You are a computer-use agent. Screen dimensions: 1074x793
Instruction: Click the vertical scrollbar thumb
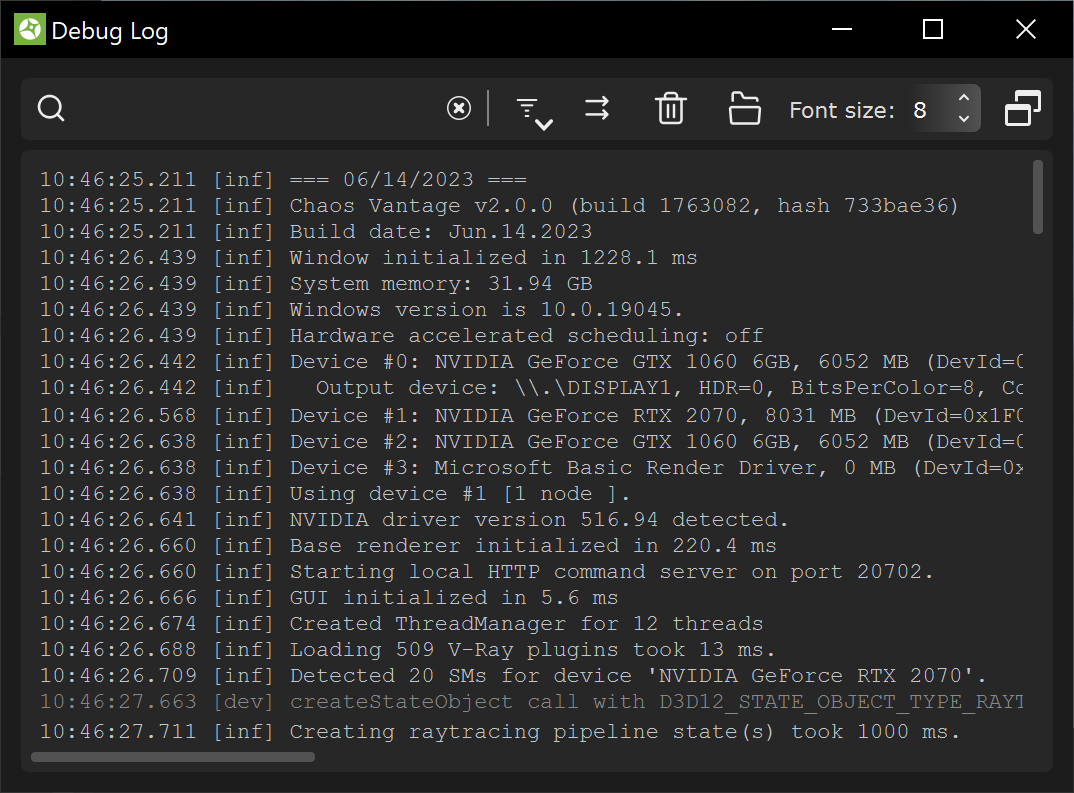[1038, 197]
